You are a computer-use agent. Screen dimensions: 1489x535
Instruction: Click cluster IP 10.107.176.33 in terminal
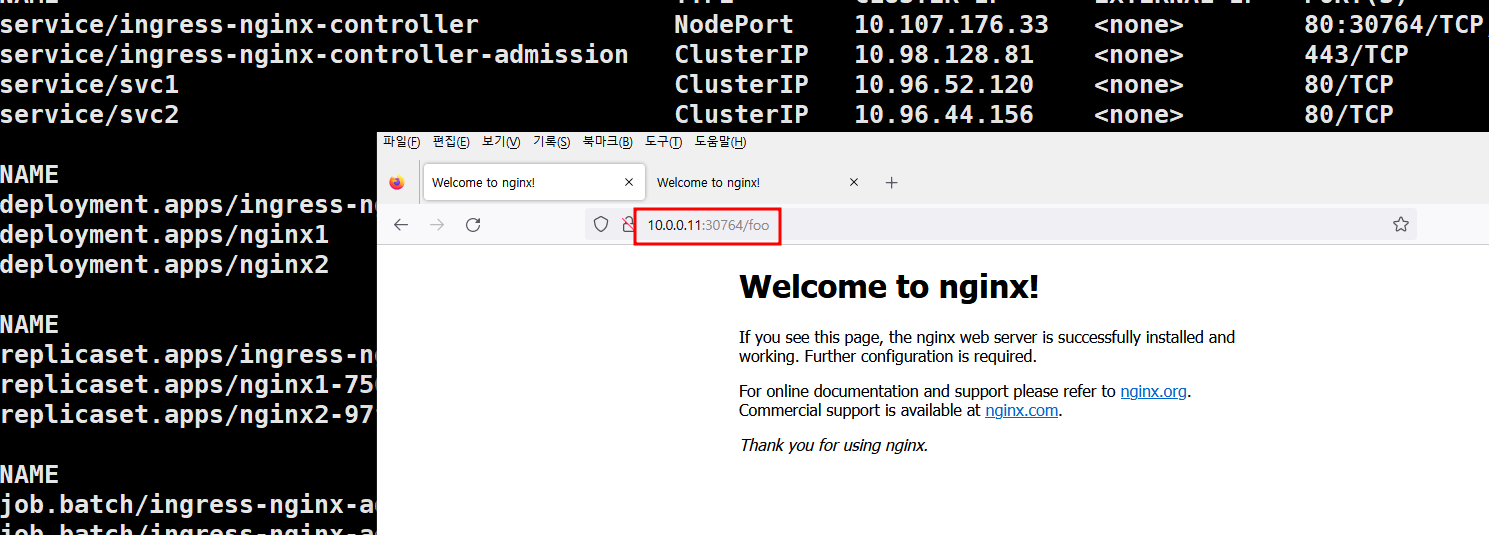coord(951,25)
